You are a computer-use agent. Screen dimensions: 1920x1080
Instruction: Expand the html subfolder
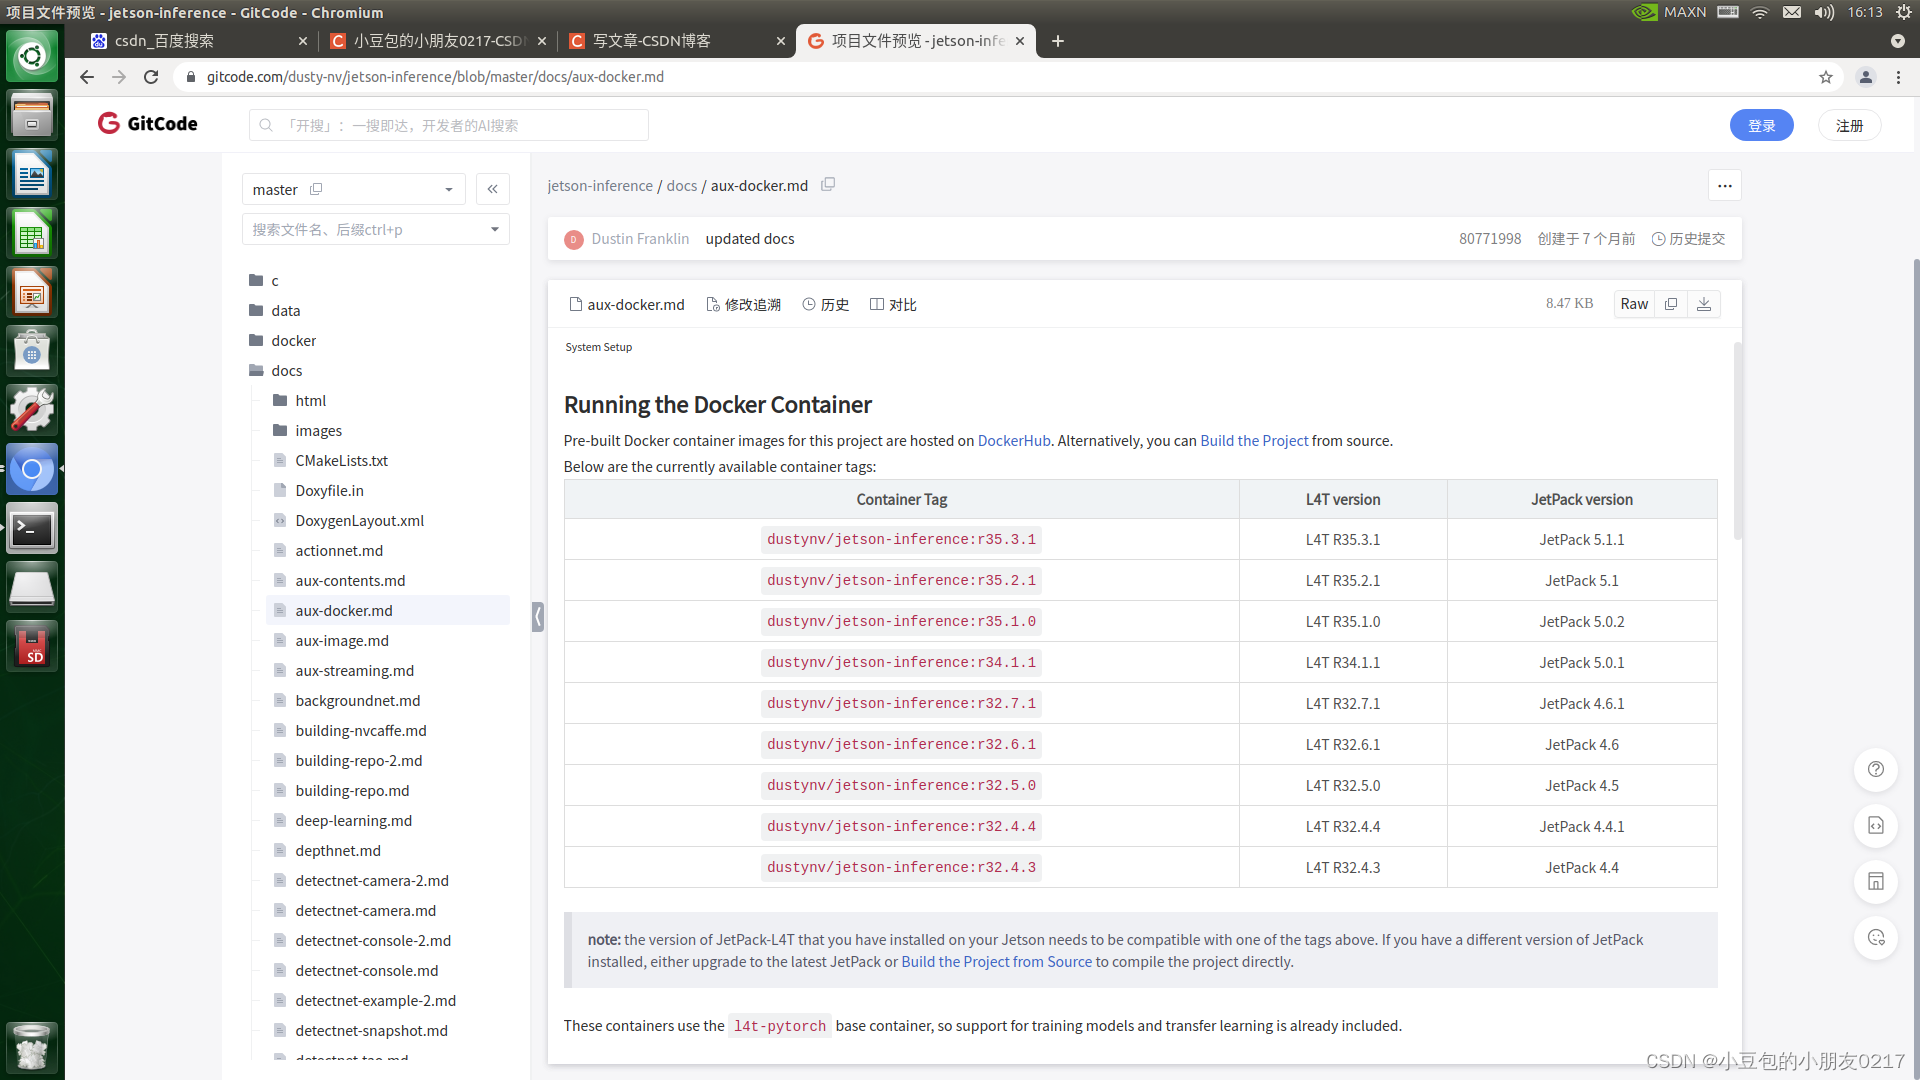pos(311,400)
